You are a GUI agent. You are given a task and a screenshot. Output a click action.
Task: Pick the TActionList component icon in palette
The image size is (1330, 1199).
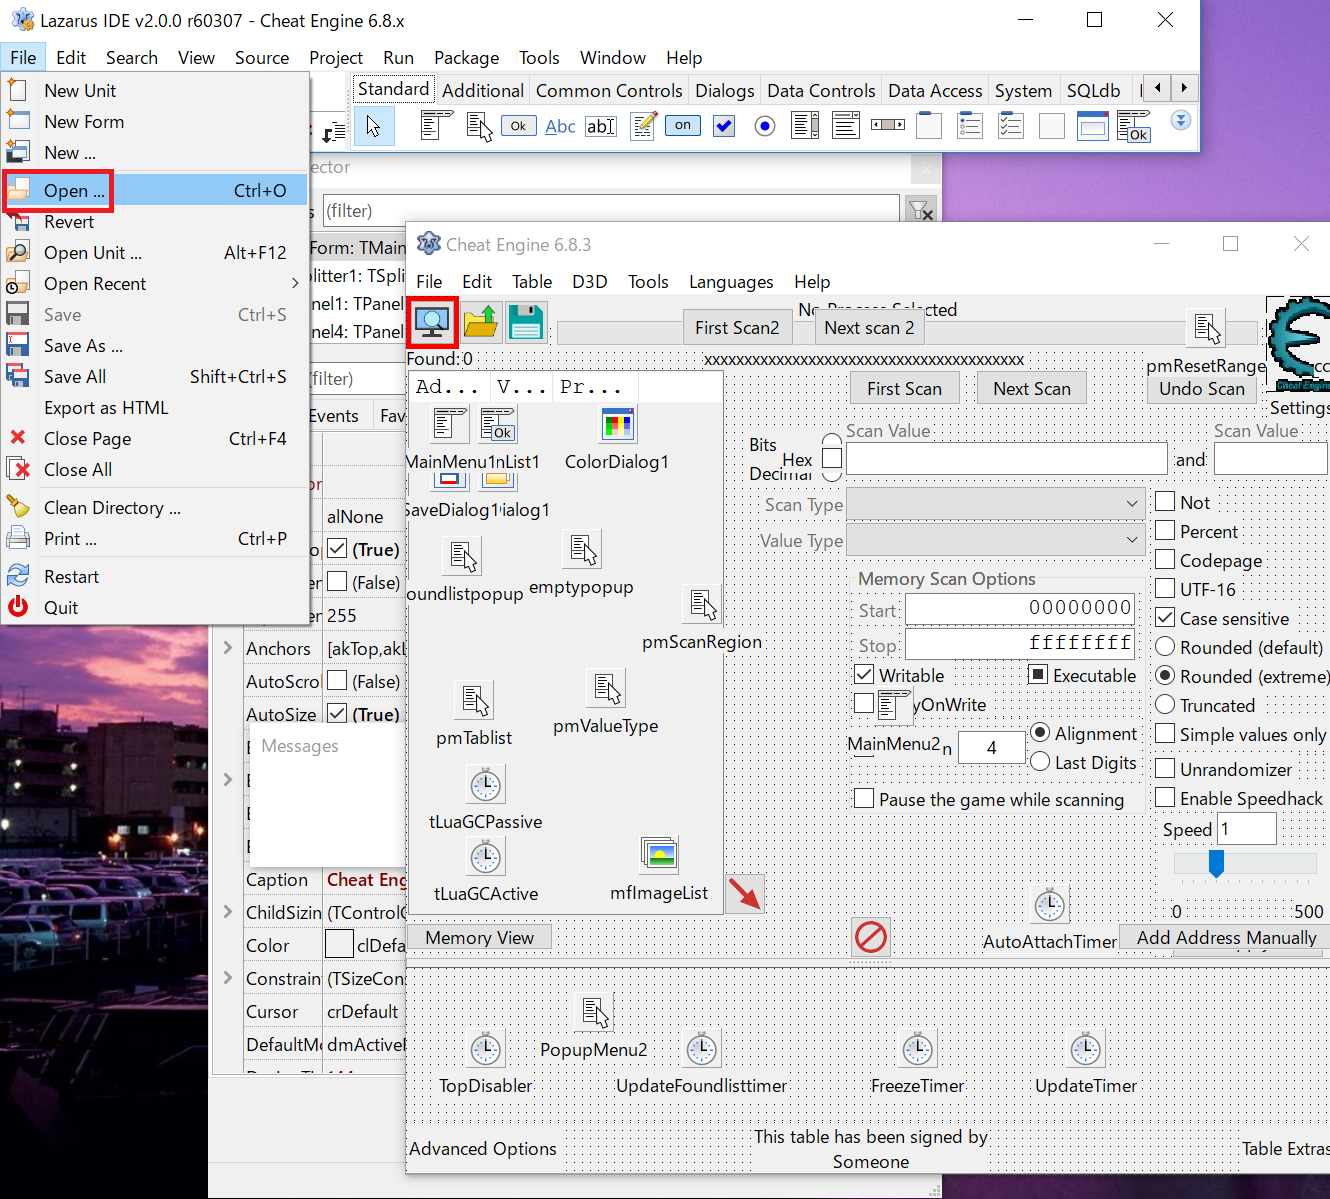click(x=1134, y=126)
